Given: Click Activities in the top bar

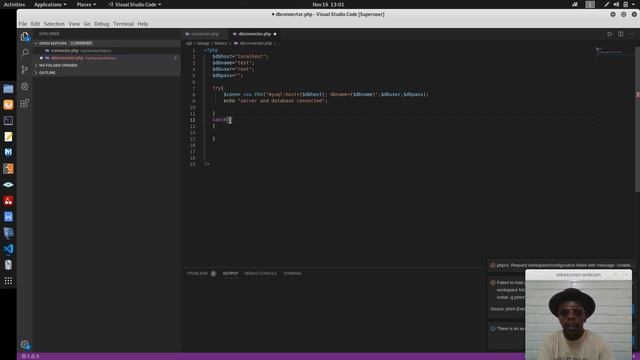Looking at the screenshot, I should 14,4.
